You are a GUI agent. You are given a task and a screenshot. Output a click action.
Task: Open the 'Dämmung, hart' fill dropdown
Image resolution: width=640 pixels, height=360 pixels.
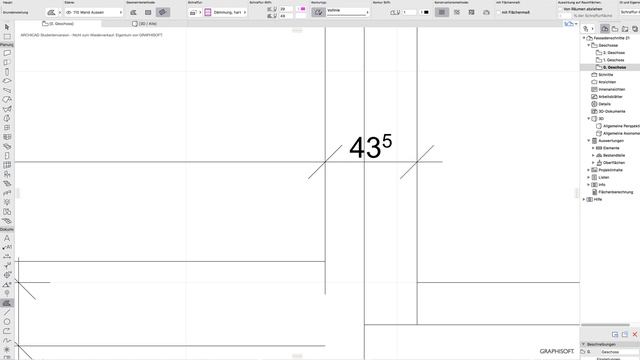click(x=225, y=12)
